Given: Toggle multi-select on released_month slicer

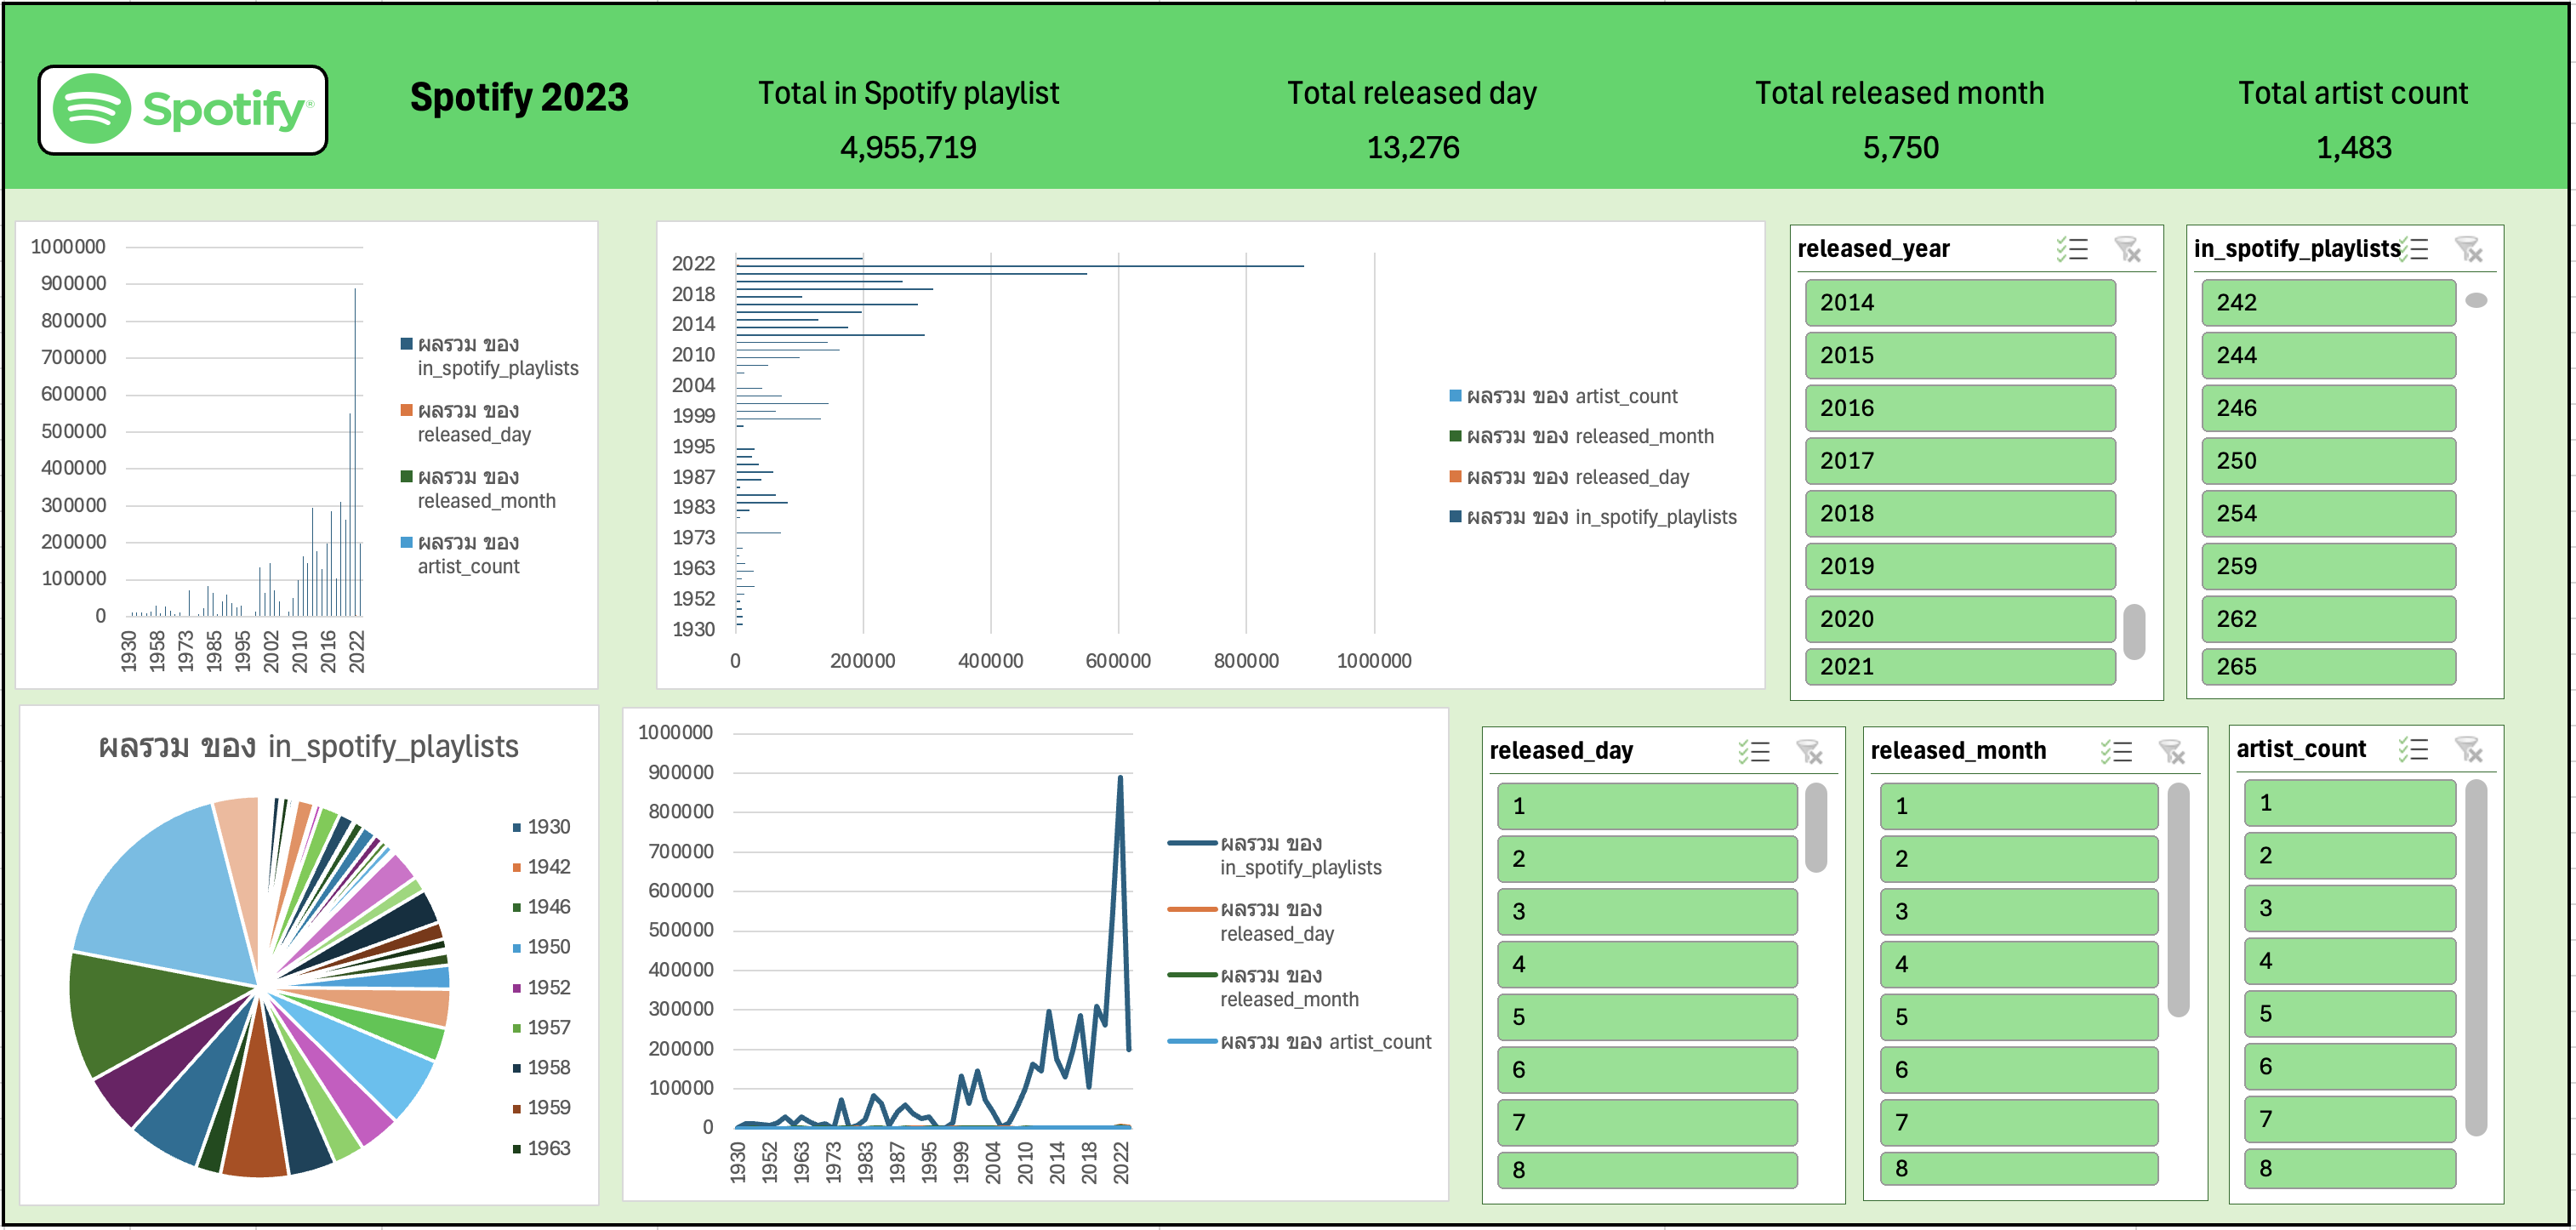Looking at the screenshot, I should [2117, 752].
